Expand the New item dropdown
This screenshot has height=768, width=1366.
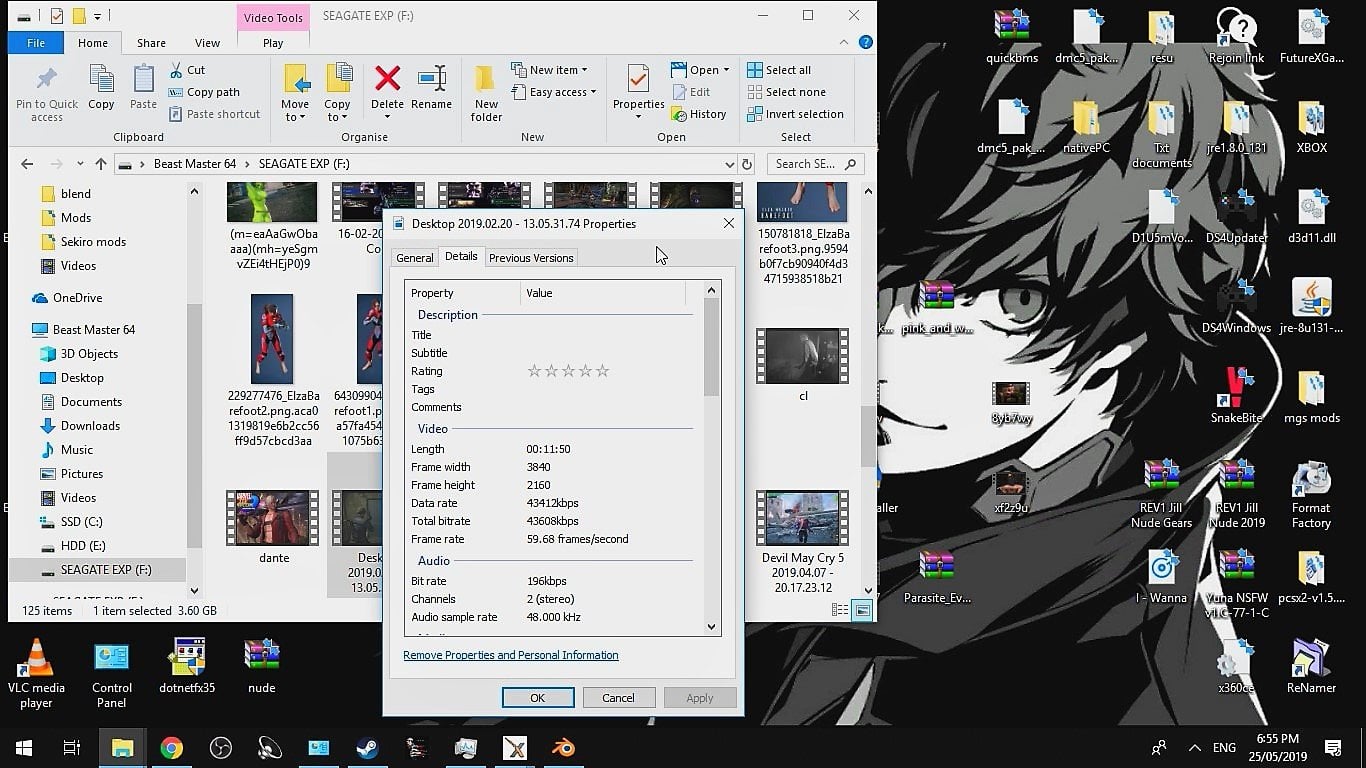(x=549, y=70)
